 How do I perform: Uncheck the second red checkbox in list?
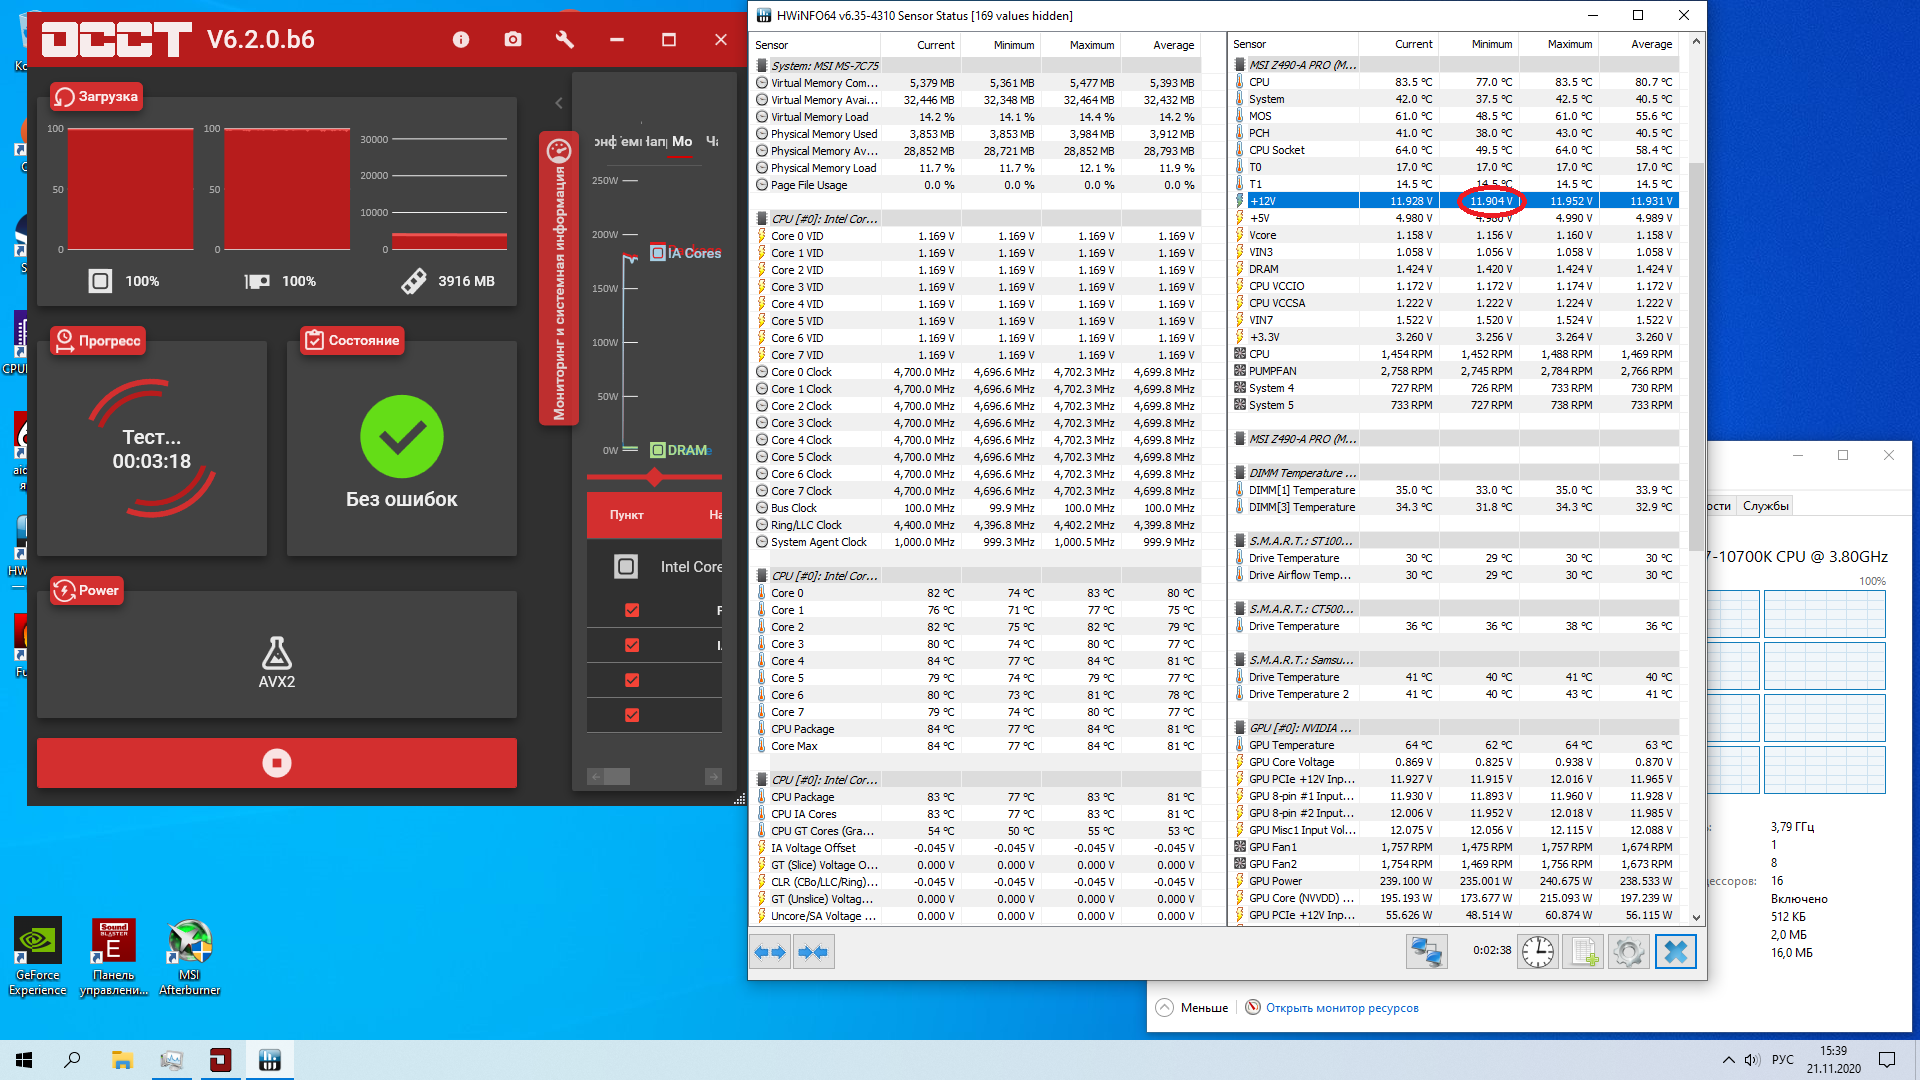pos(632,645)
